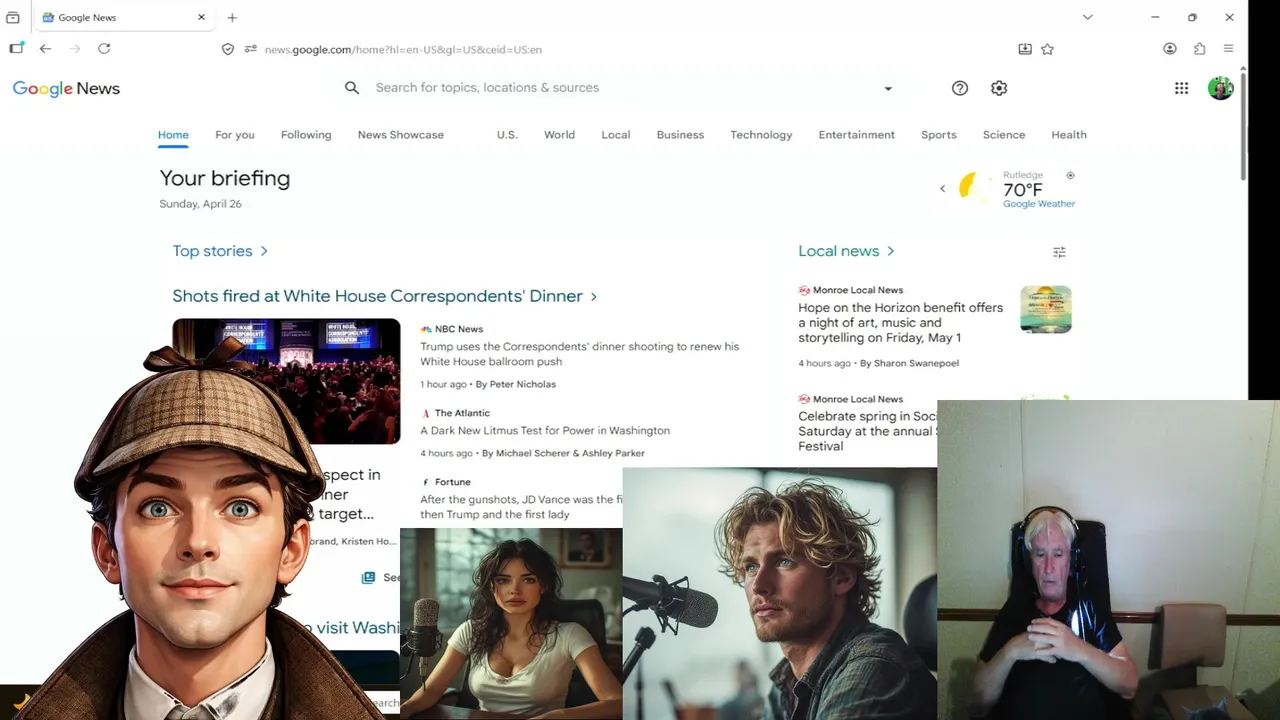Open the Firefox application menu
The image size is (1280, 720).
coord(1228,48)
